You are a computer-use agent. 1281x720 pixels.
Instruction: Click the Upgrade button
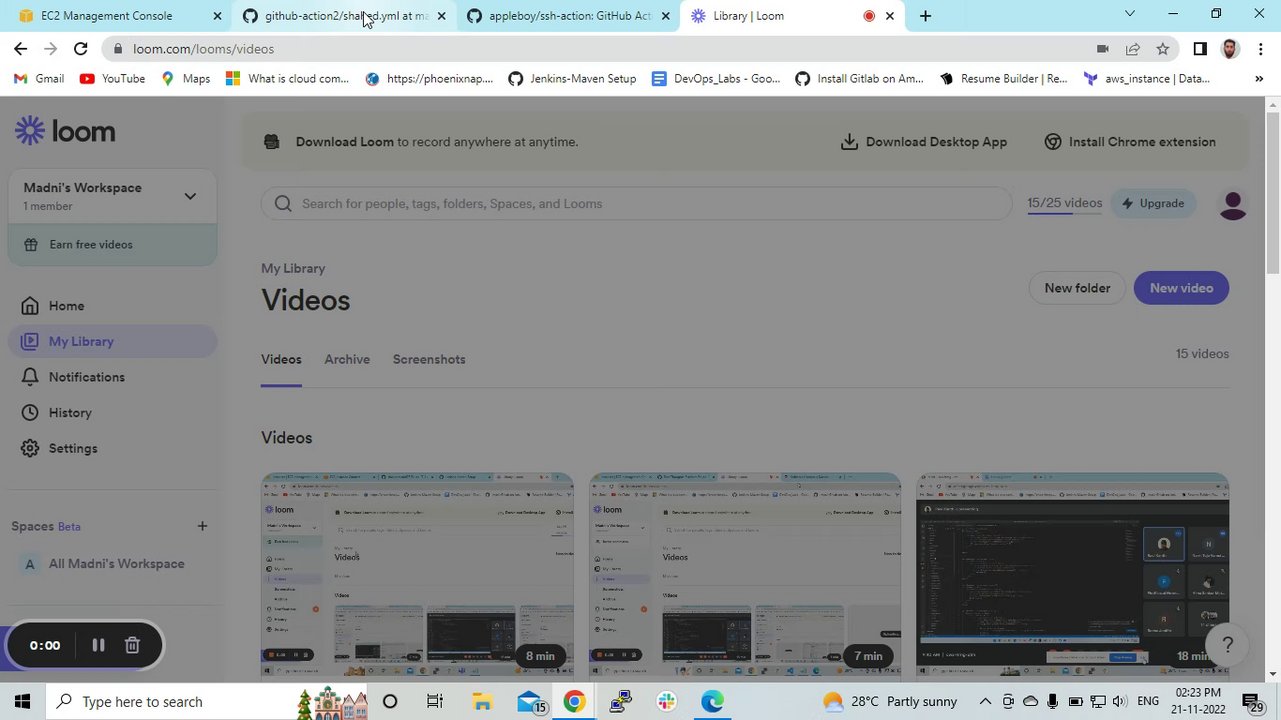click(1153, 203)
